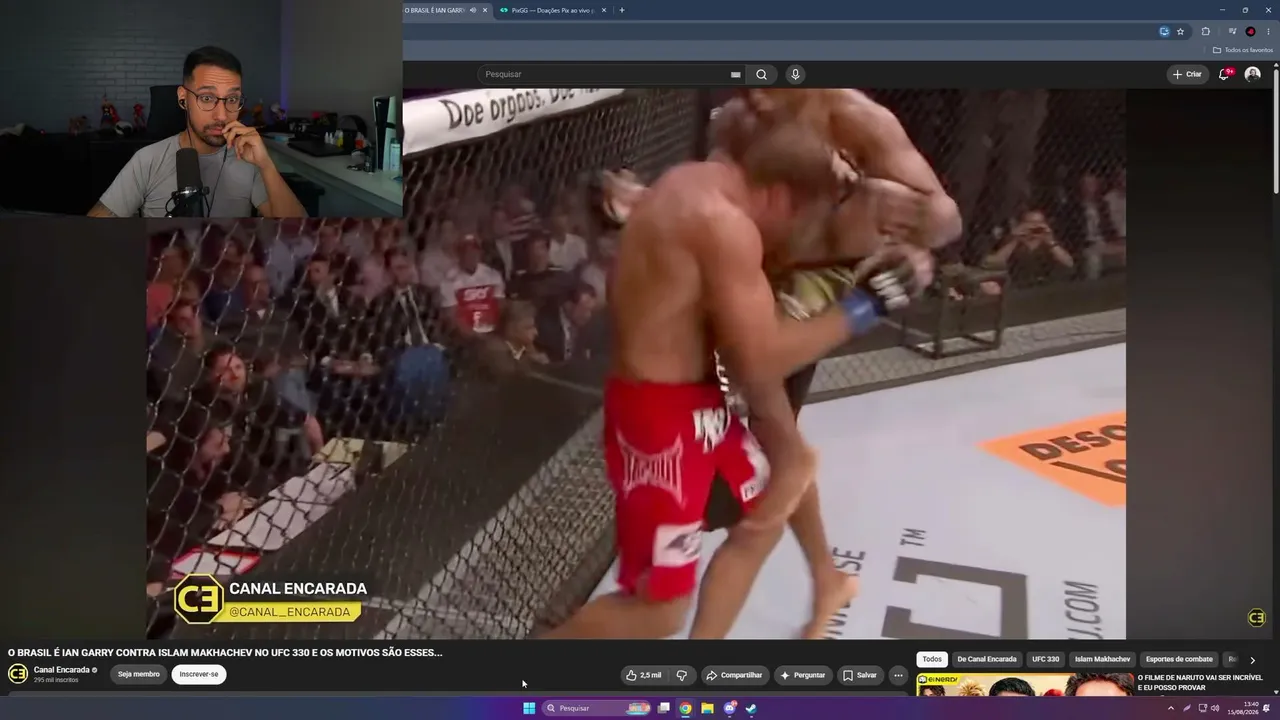Subscribe with the 'Inscrever-se' button

pos(199,674)
